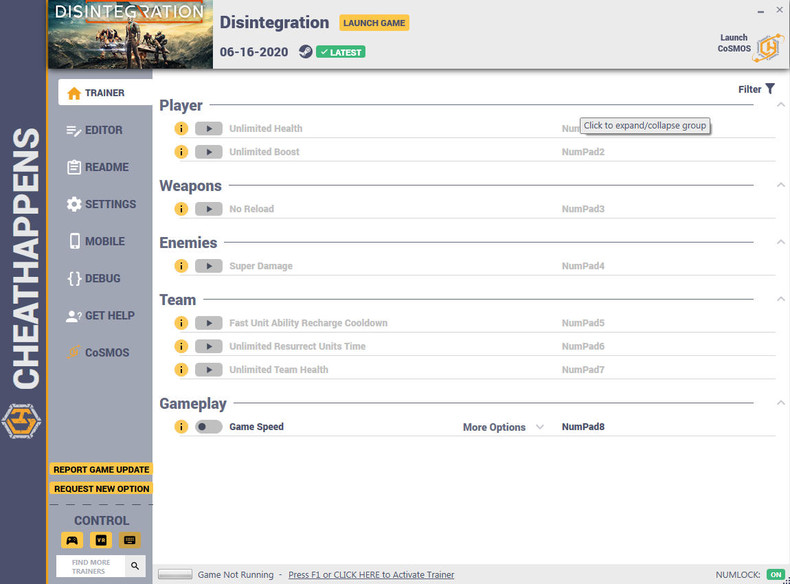Activate No Reload play toggle
Viewport: 790px width, 584px height.
(x=209, y=209)
